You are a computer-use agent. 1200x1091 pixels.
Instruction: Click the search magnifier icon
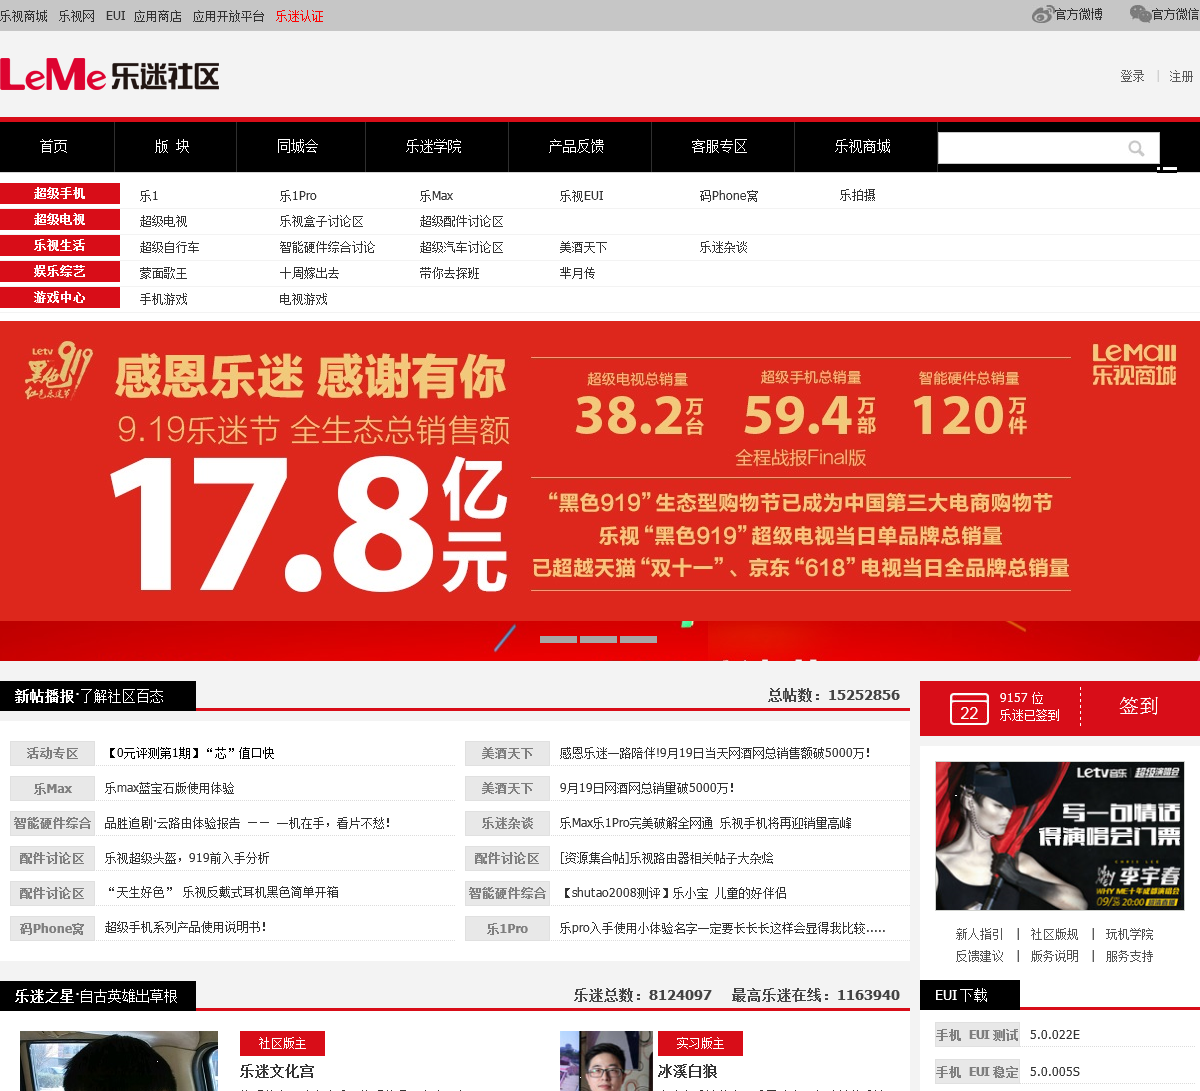click(1136, 148)
